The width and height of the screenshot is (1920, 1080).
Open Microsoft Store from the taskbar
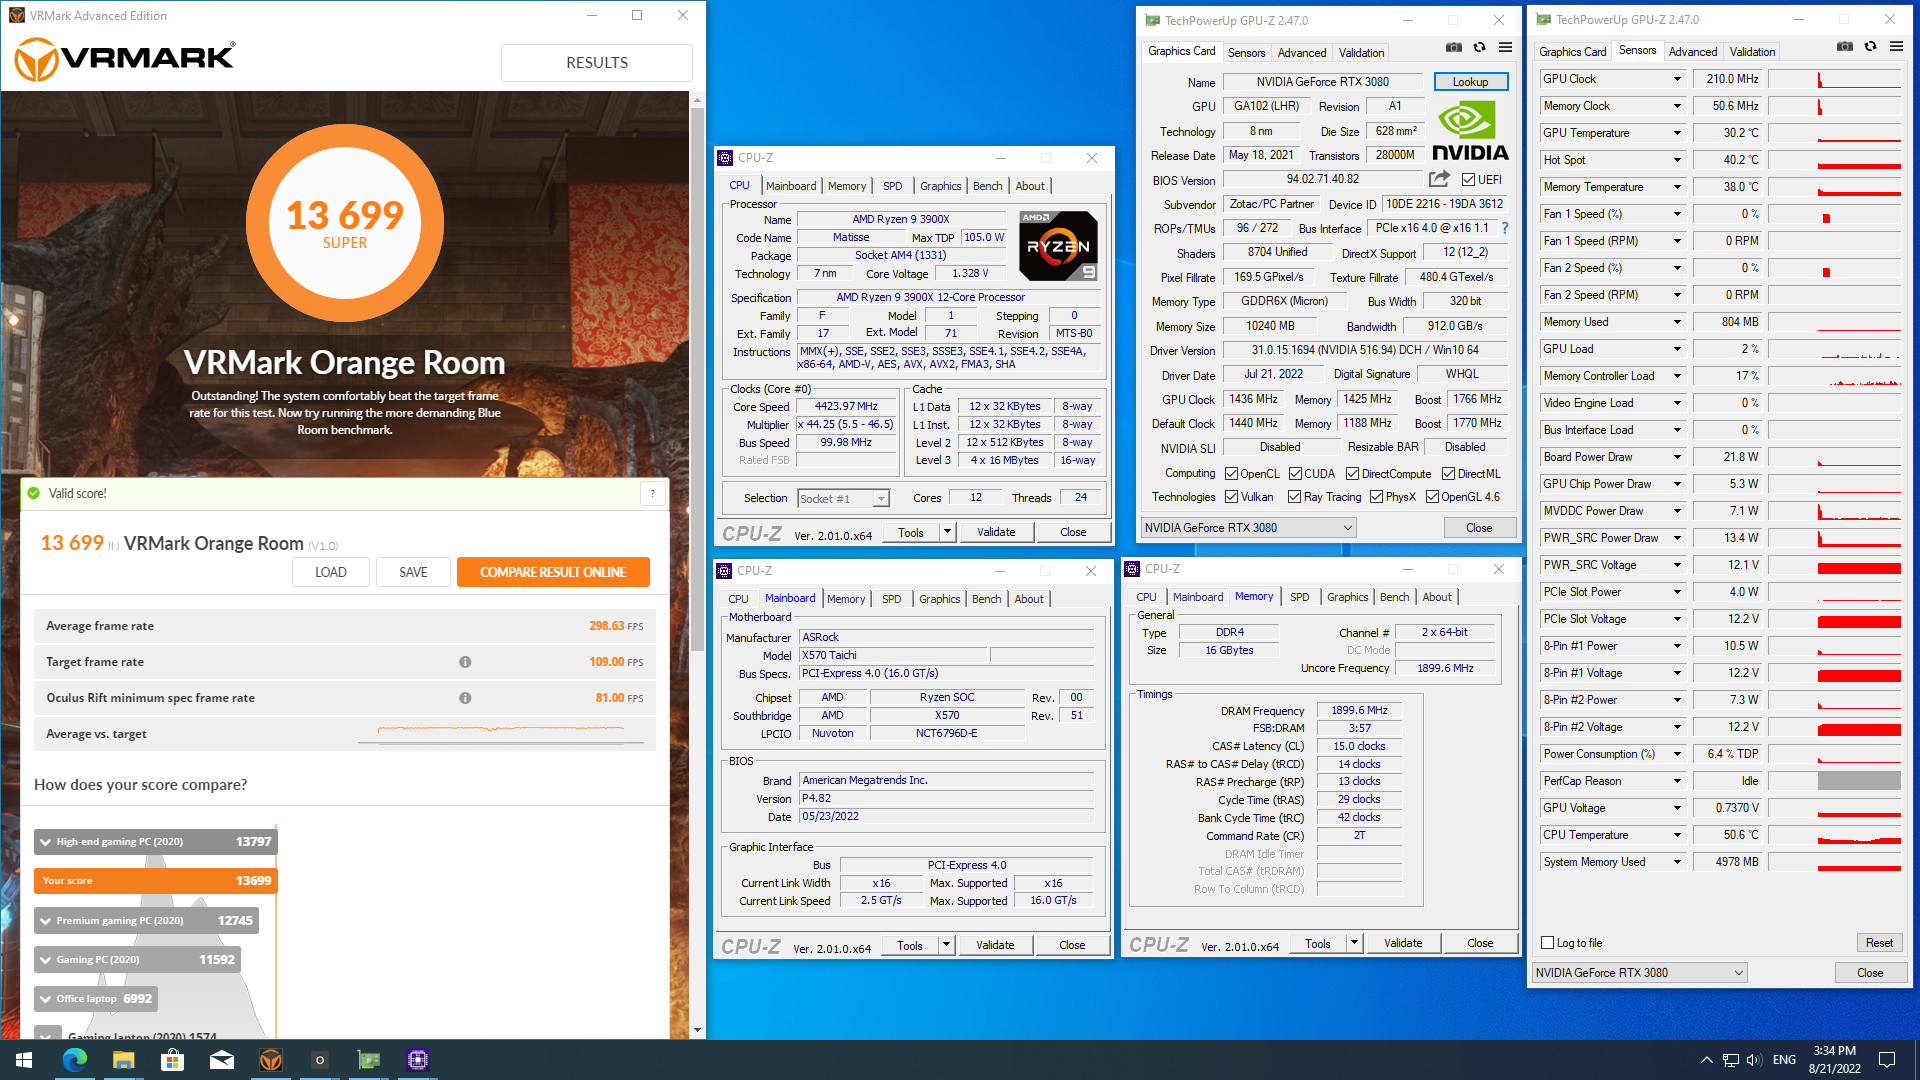coord(172,1060)
